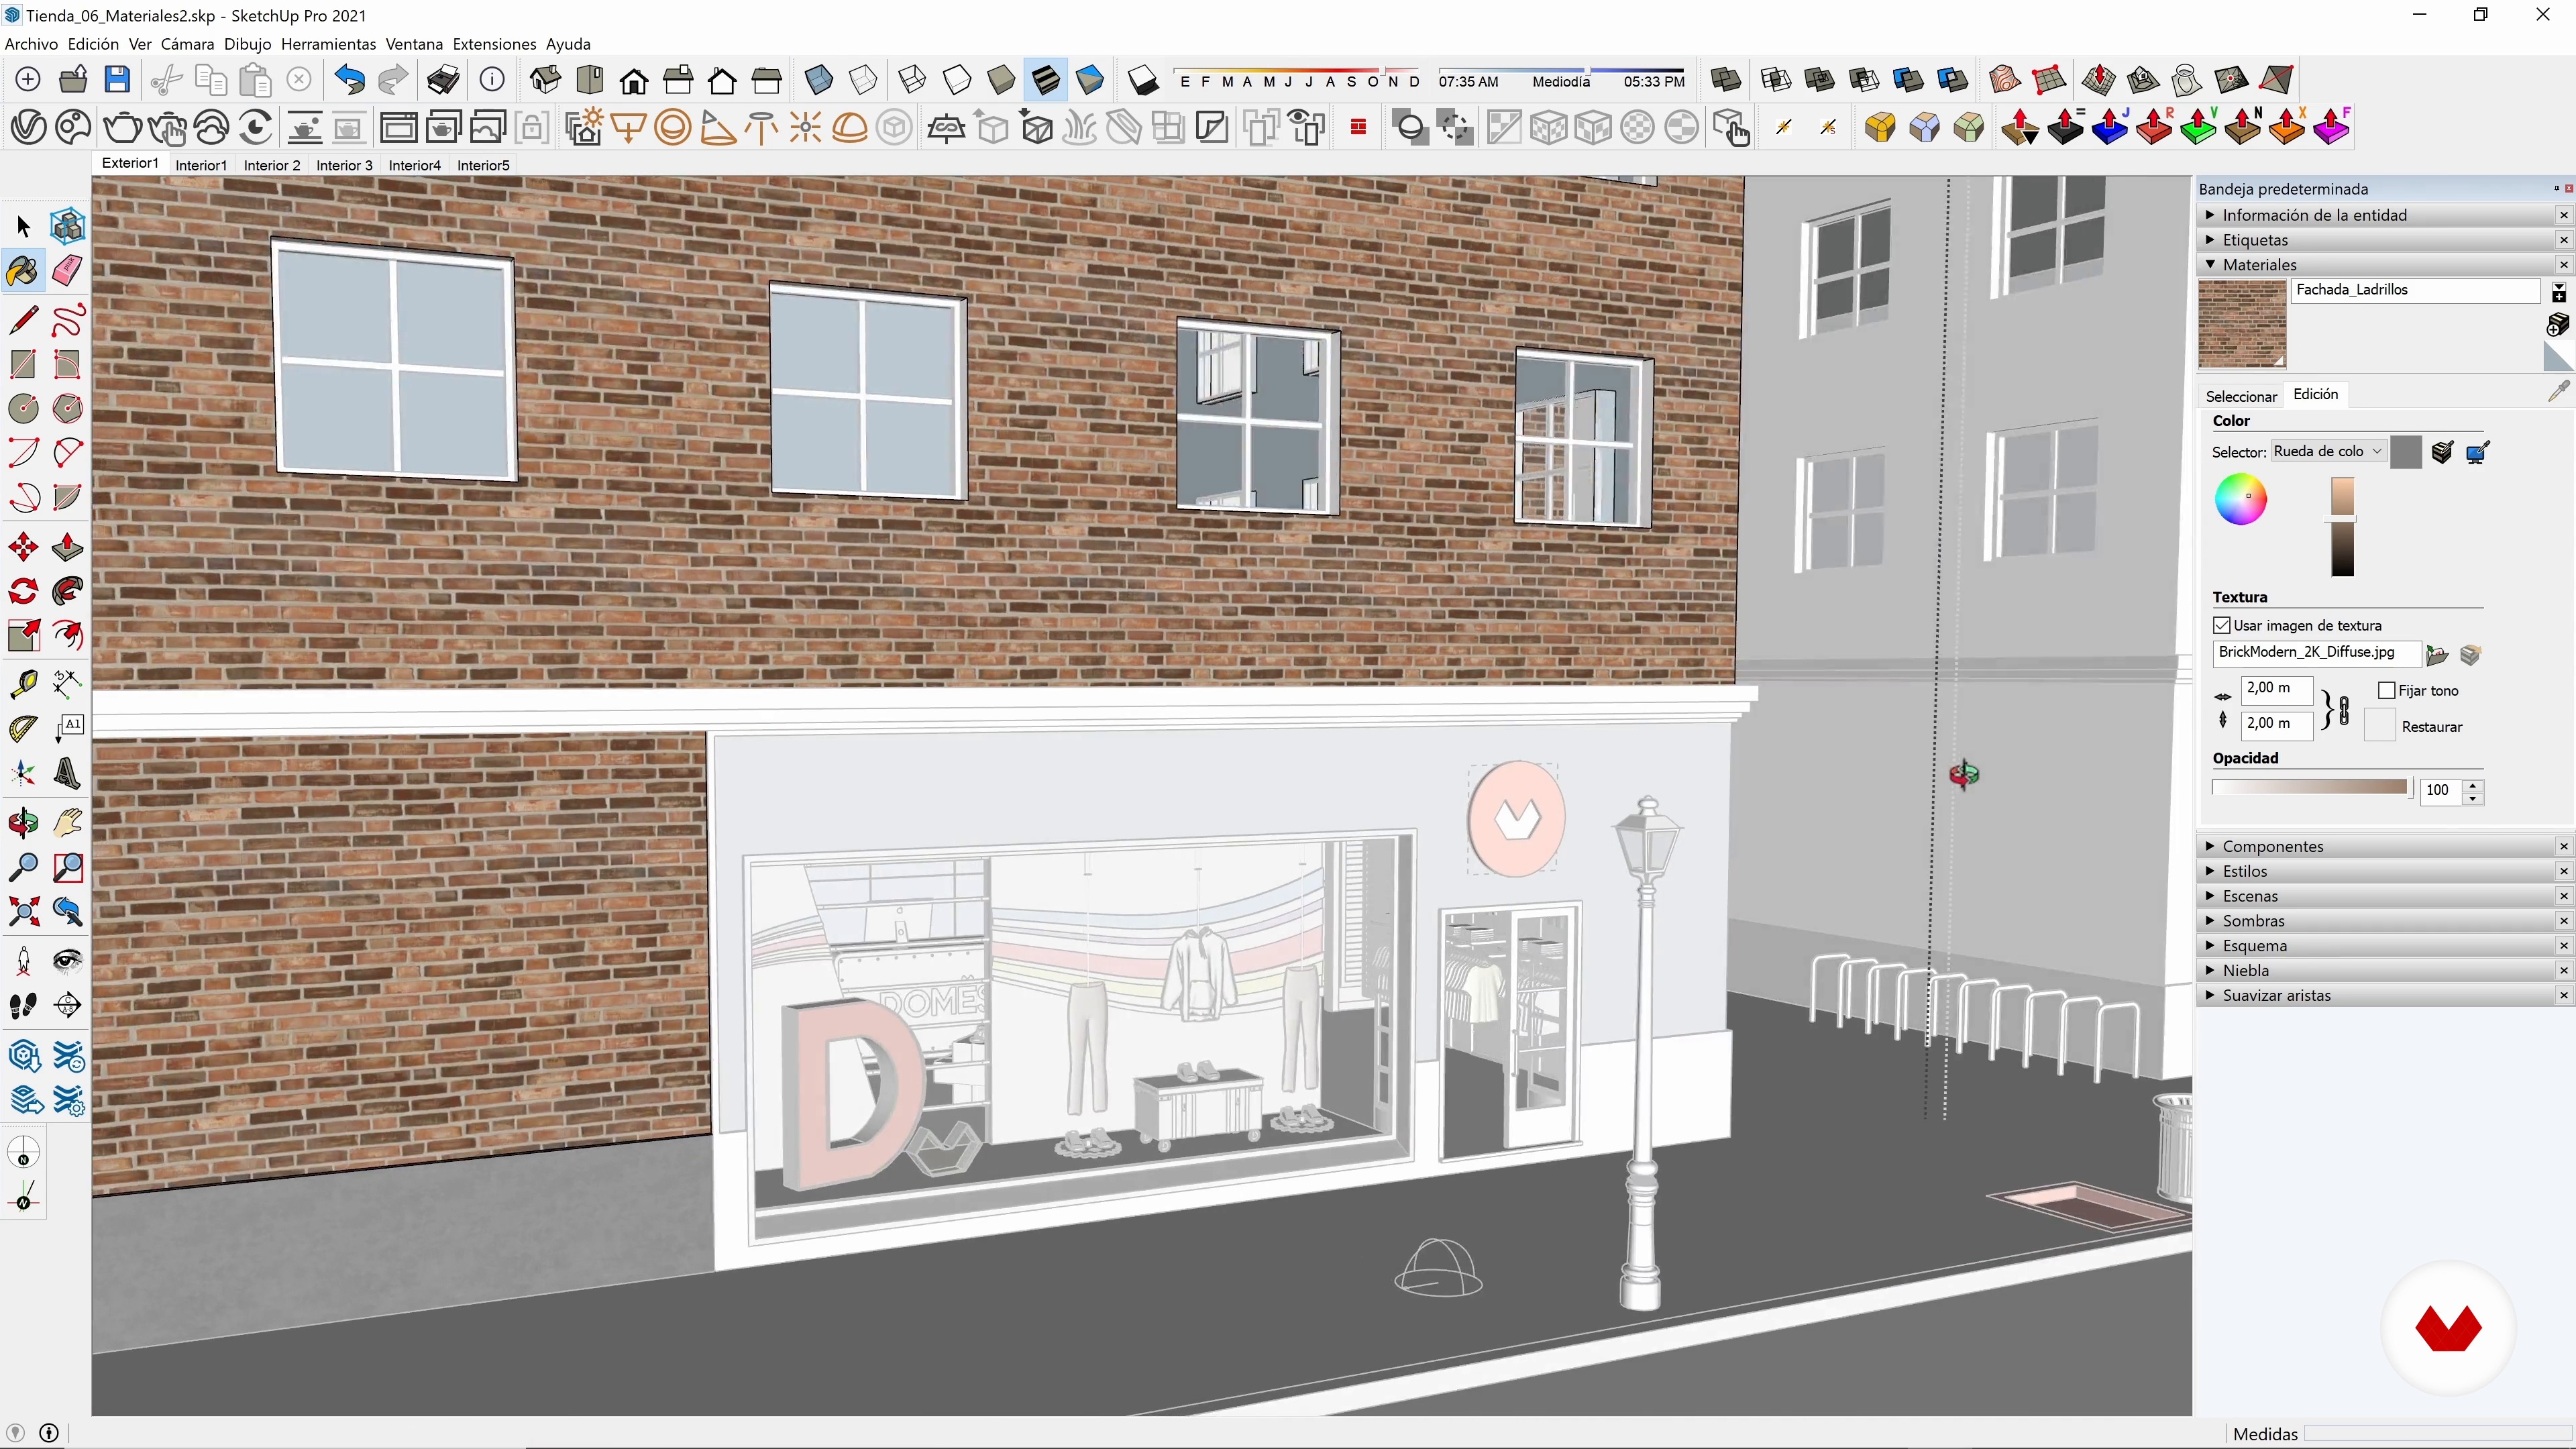Toggle the Monochrome face style
The image size is (2576, 1449).
tap(1090, 79)
